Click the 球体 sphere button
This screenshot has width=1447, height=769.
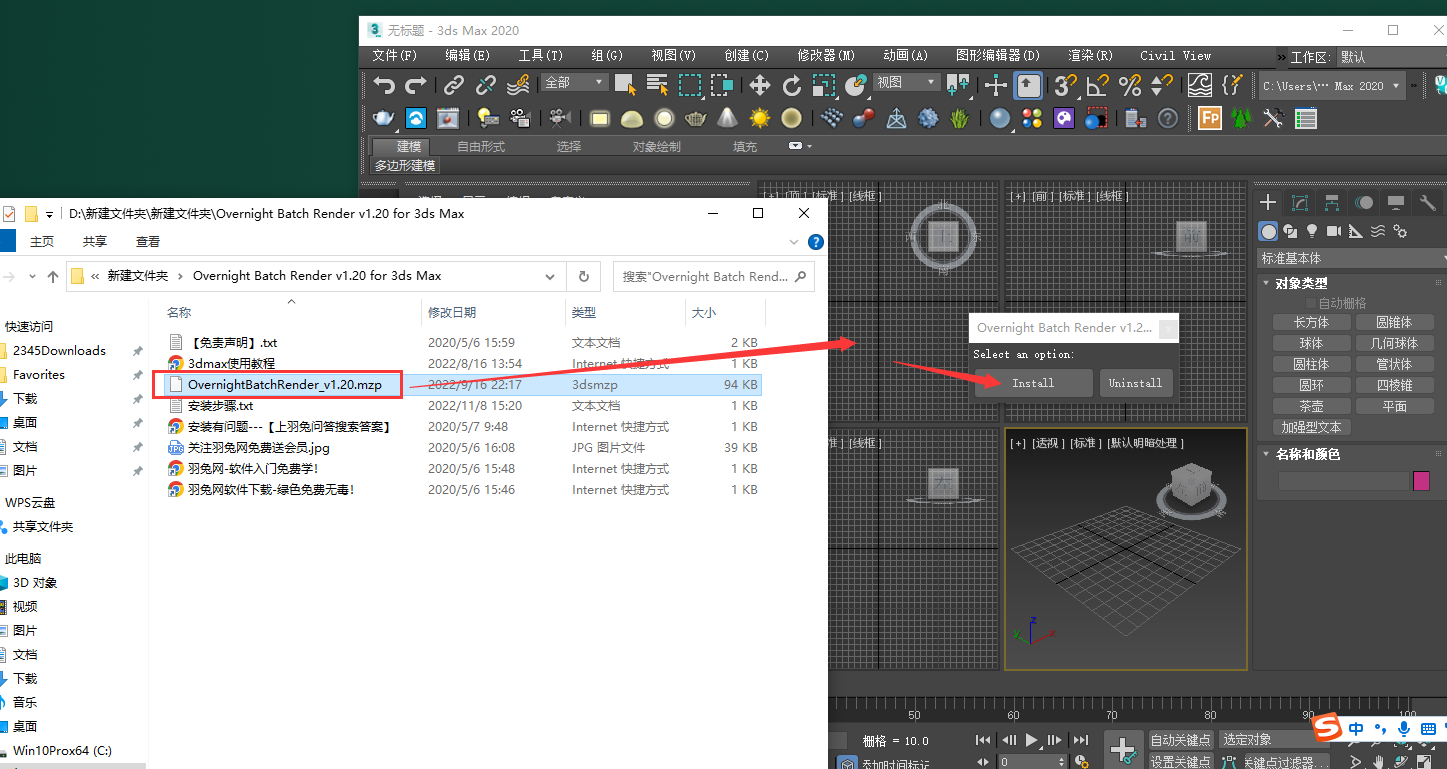point(1311,343)
